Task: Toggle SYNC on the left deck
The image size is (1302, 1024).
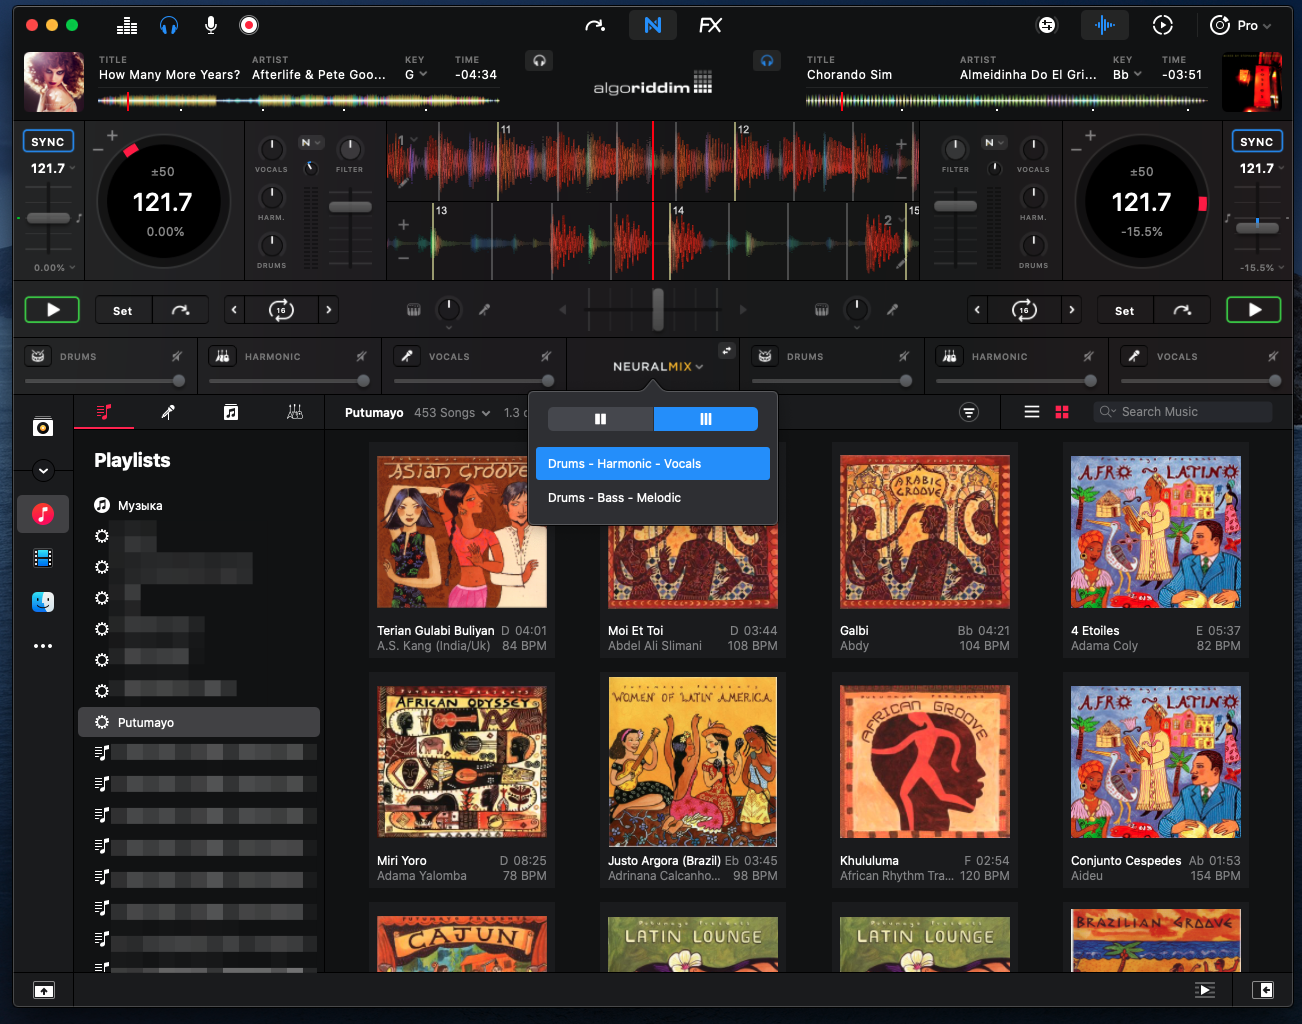Action: (x=48, y=142)
